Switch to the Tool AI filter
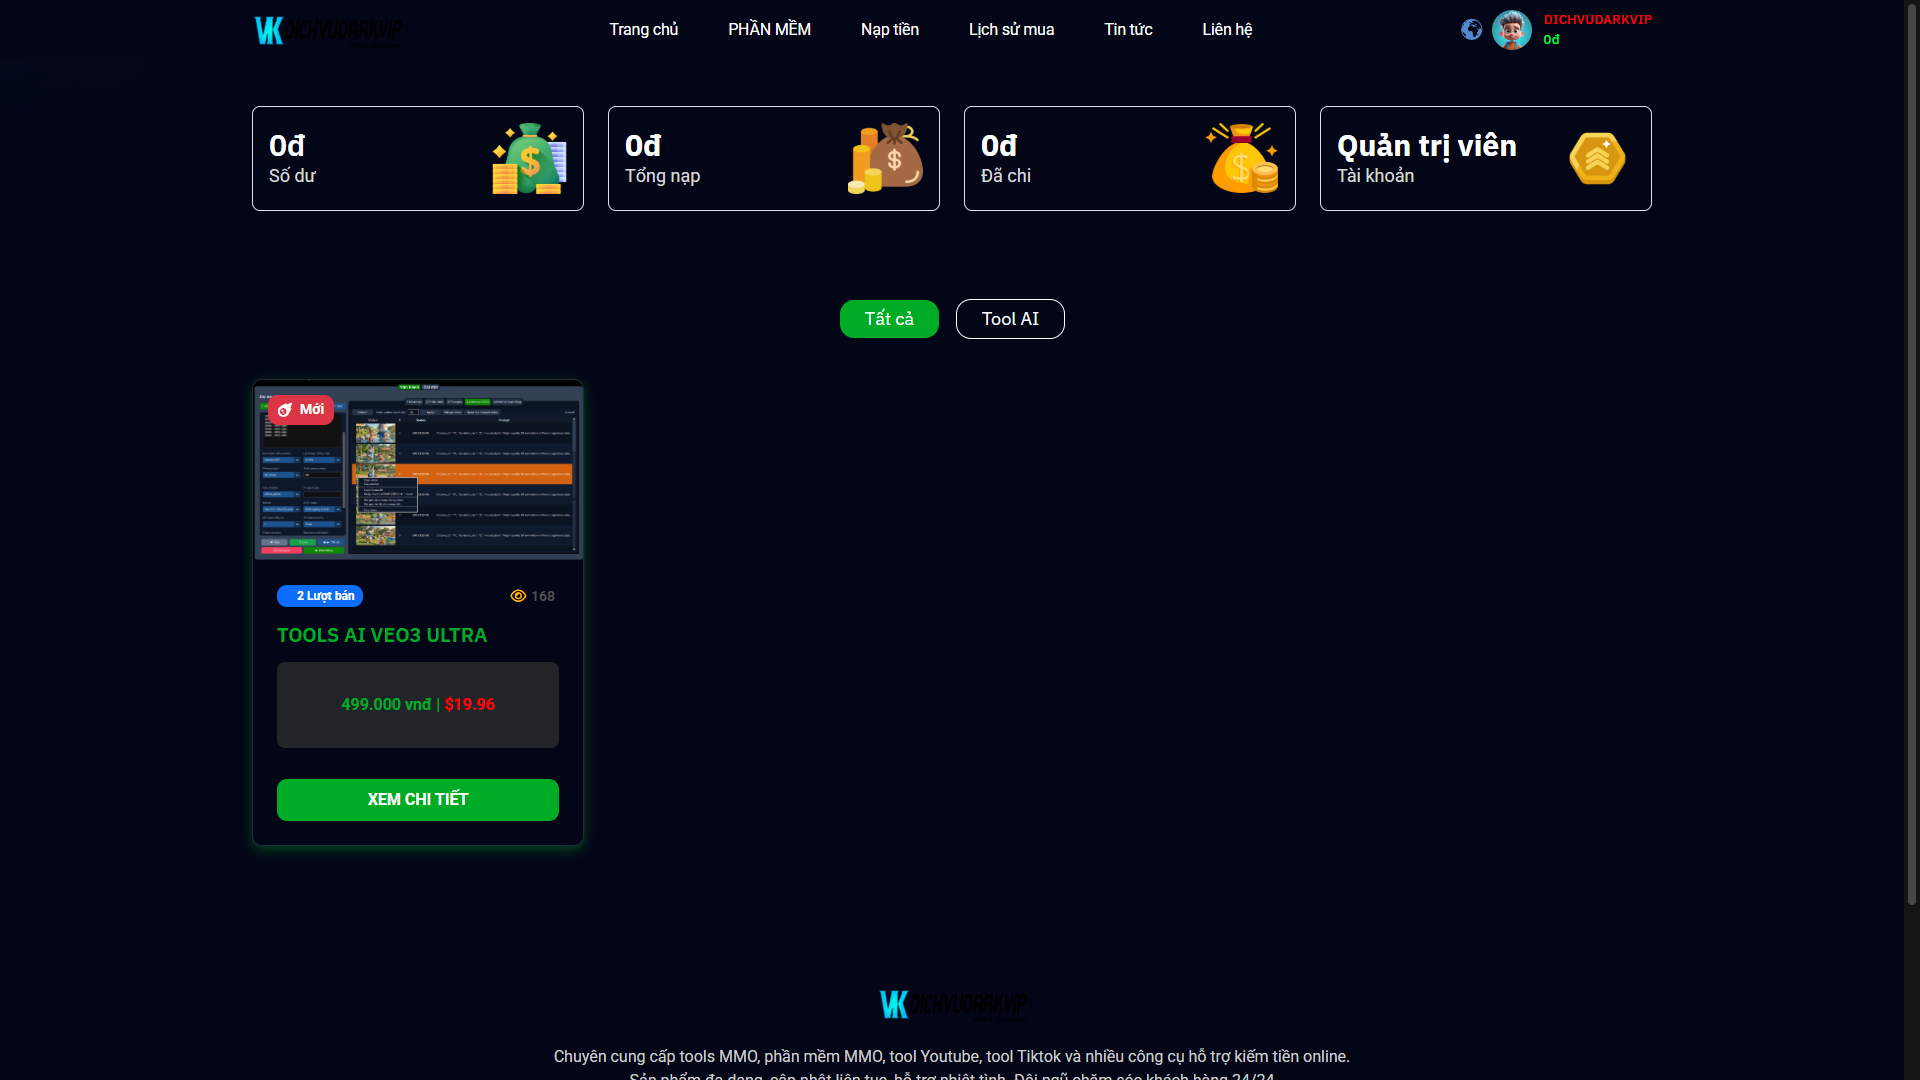Image resolution: width=1920 pixels, height=1080 pixels. coord(1010,319)
